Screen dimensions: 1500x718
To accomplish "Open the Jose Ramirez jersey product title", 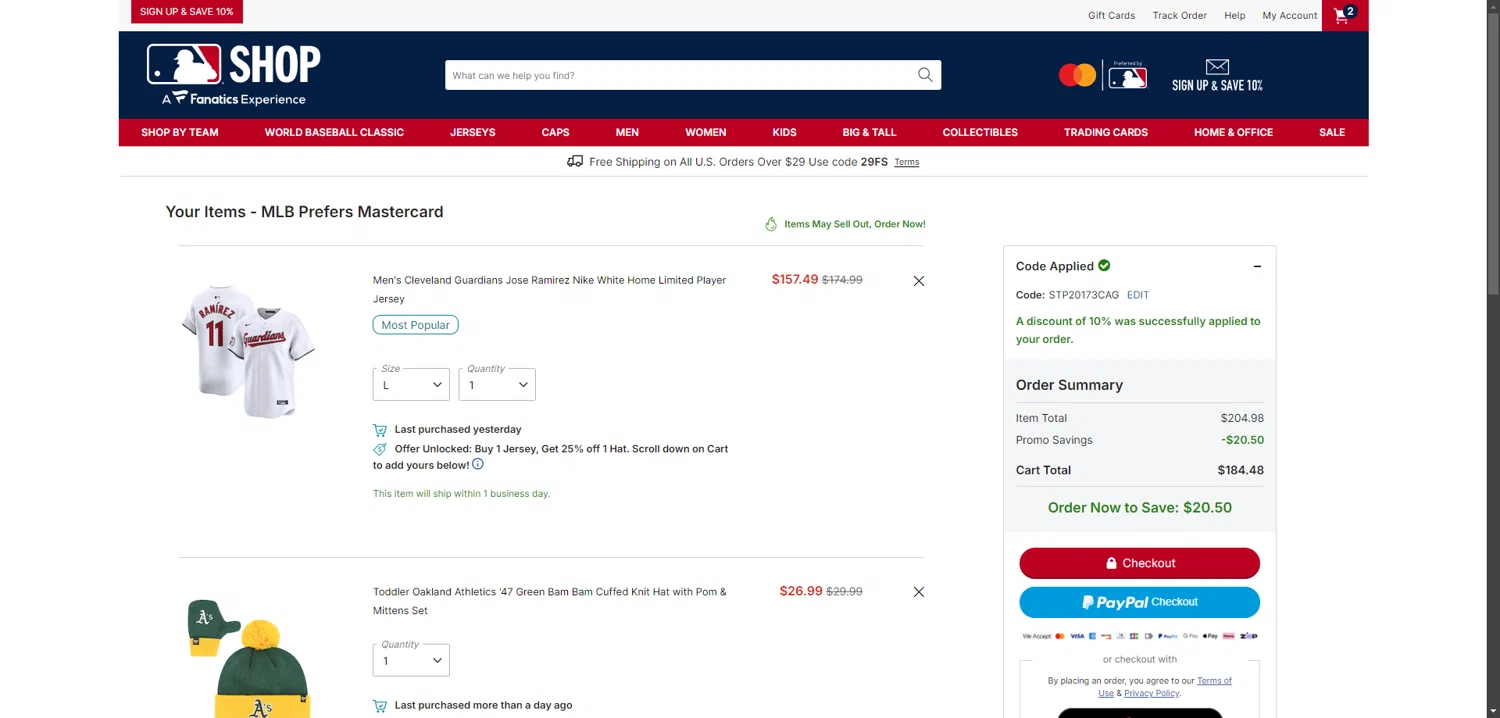I will pyautogui.click(x=549, y=289).
